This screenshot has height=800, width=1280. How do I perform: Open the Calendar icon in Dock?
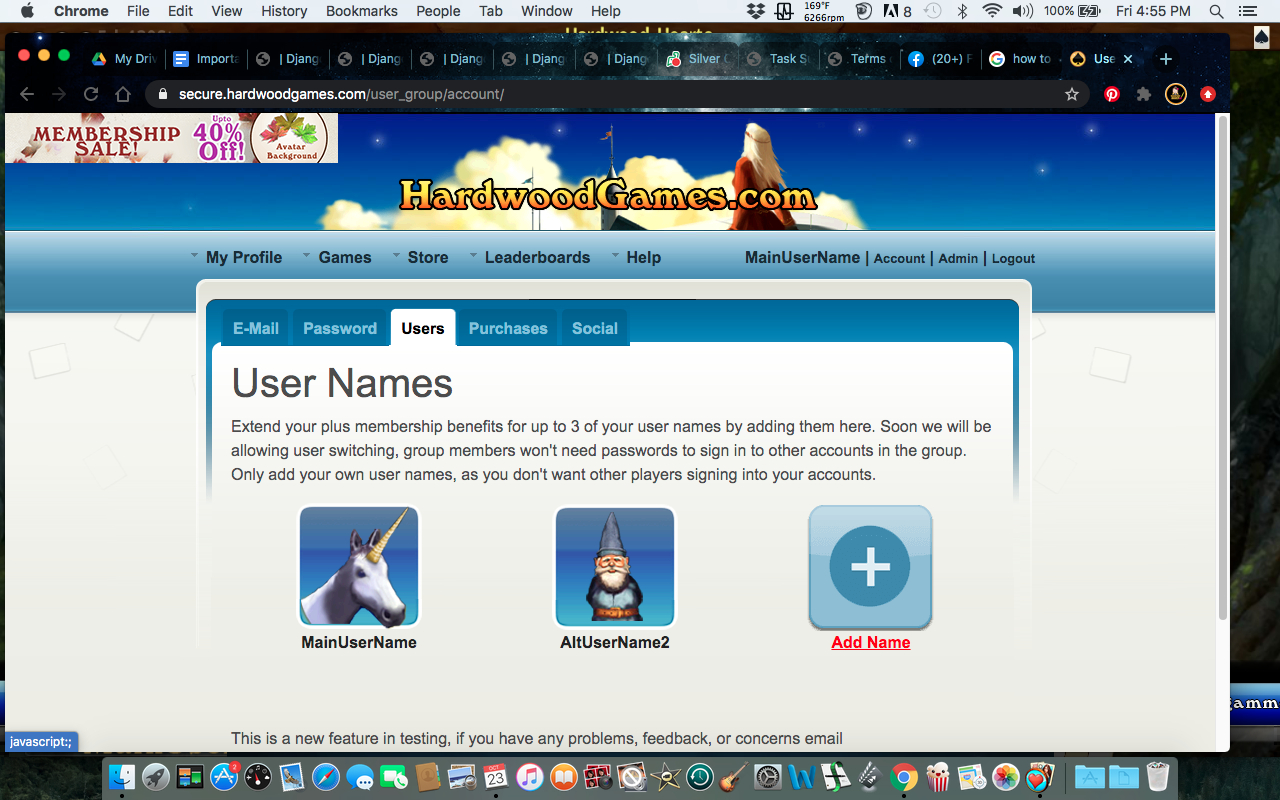(496, 776)
